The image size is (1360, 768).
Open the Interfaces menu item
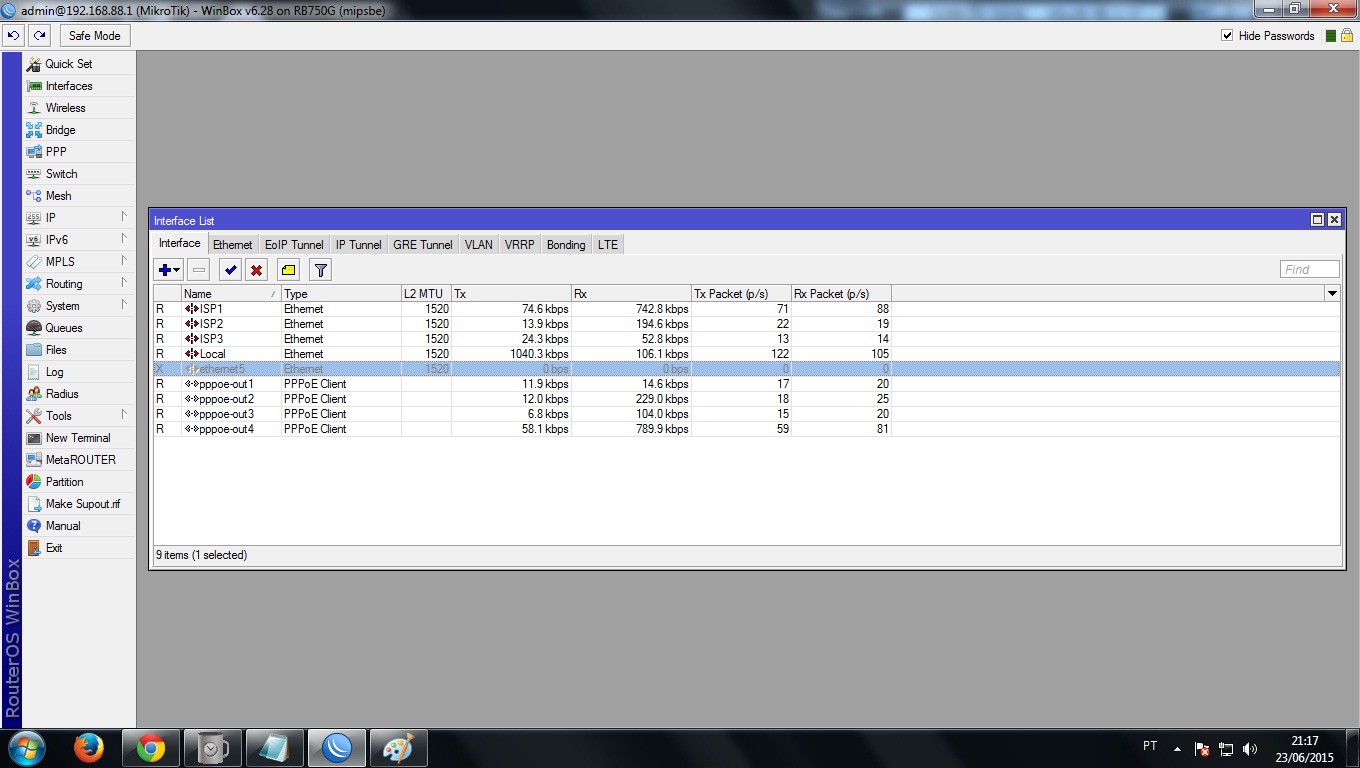tap(79, 86)
